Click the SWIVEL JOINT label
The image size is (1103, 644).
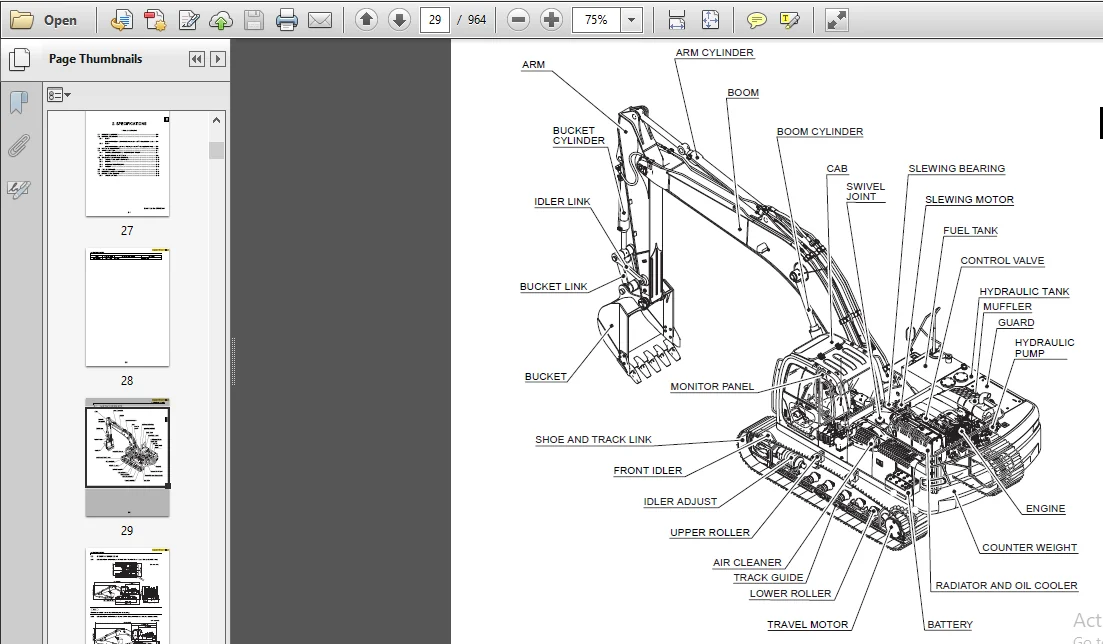pos(865,191)
